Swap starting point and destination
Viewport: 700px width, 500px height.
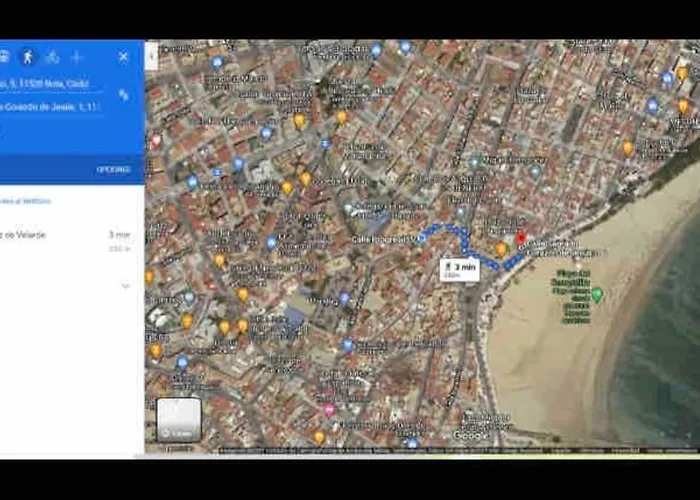click(123, 95)
